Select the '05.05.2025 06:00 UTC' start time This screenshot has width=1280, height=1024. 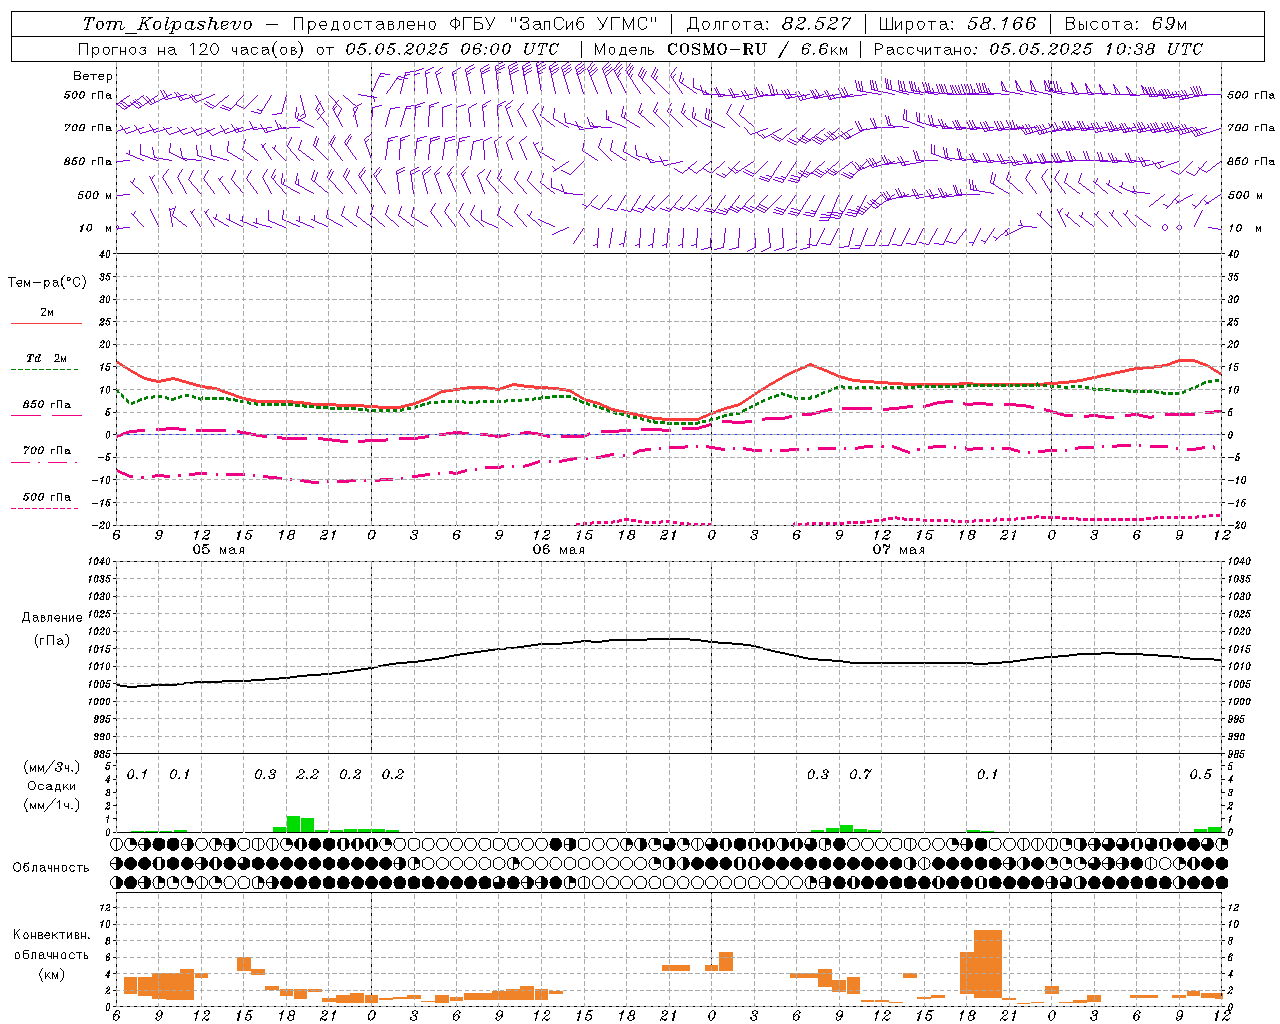point(452,49)
